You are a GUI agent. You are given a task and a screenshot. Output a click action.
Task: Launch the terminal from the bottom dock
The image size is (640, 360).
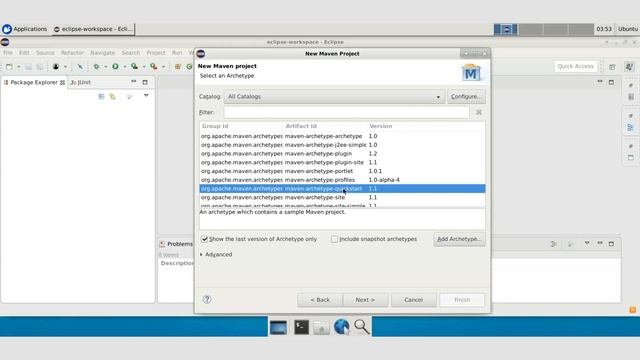pos(301,327)
